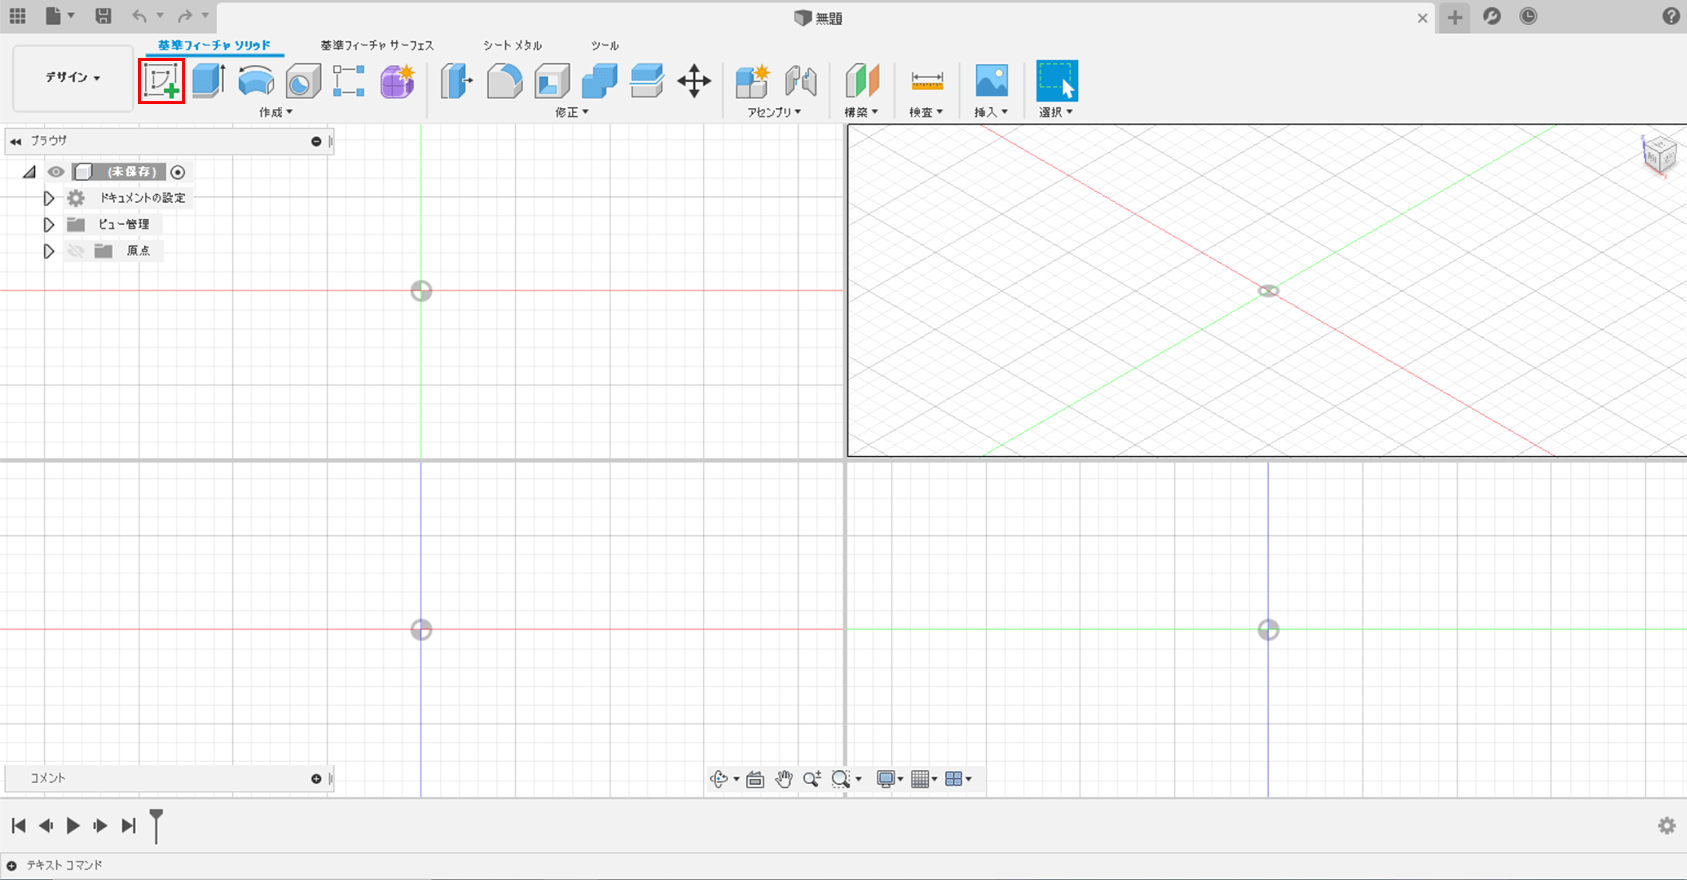Open the 挿入 dropdown menu
The image size is (1687, 880).
(991, 113)
